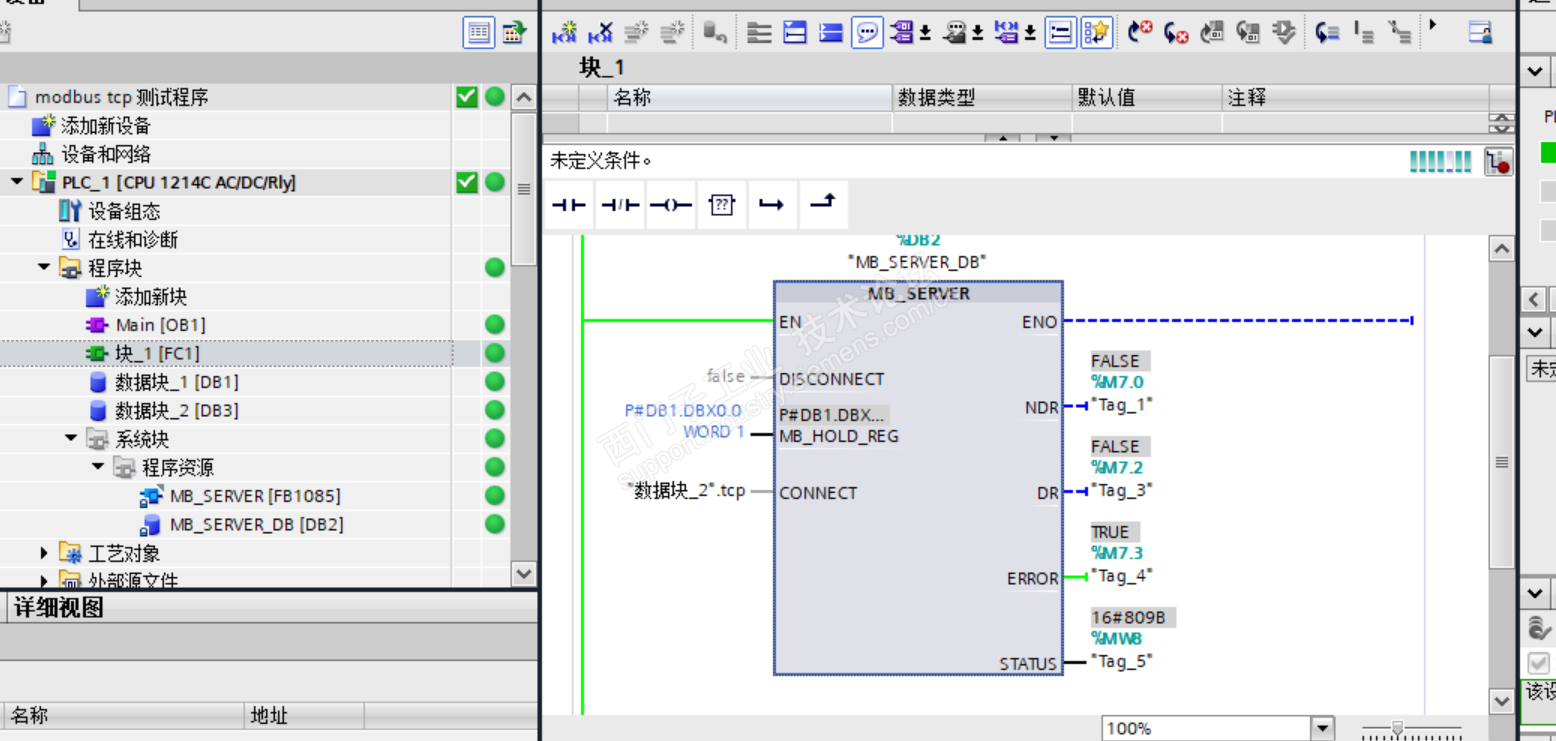Click the 数据类型 column header

click(x=982, y=97)
